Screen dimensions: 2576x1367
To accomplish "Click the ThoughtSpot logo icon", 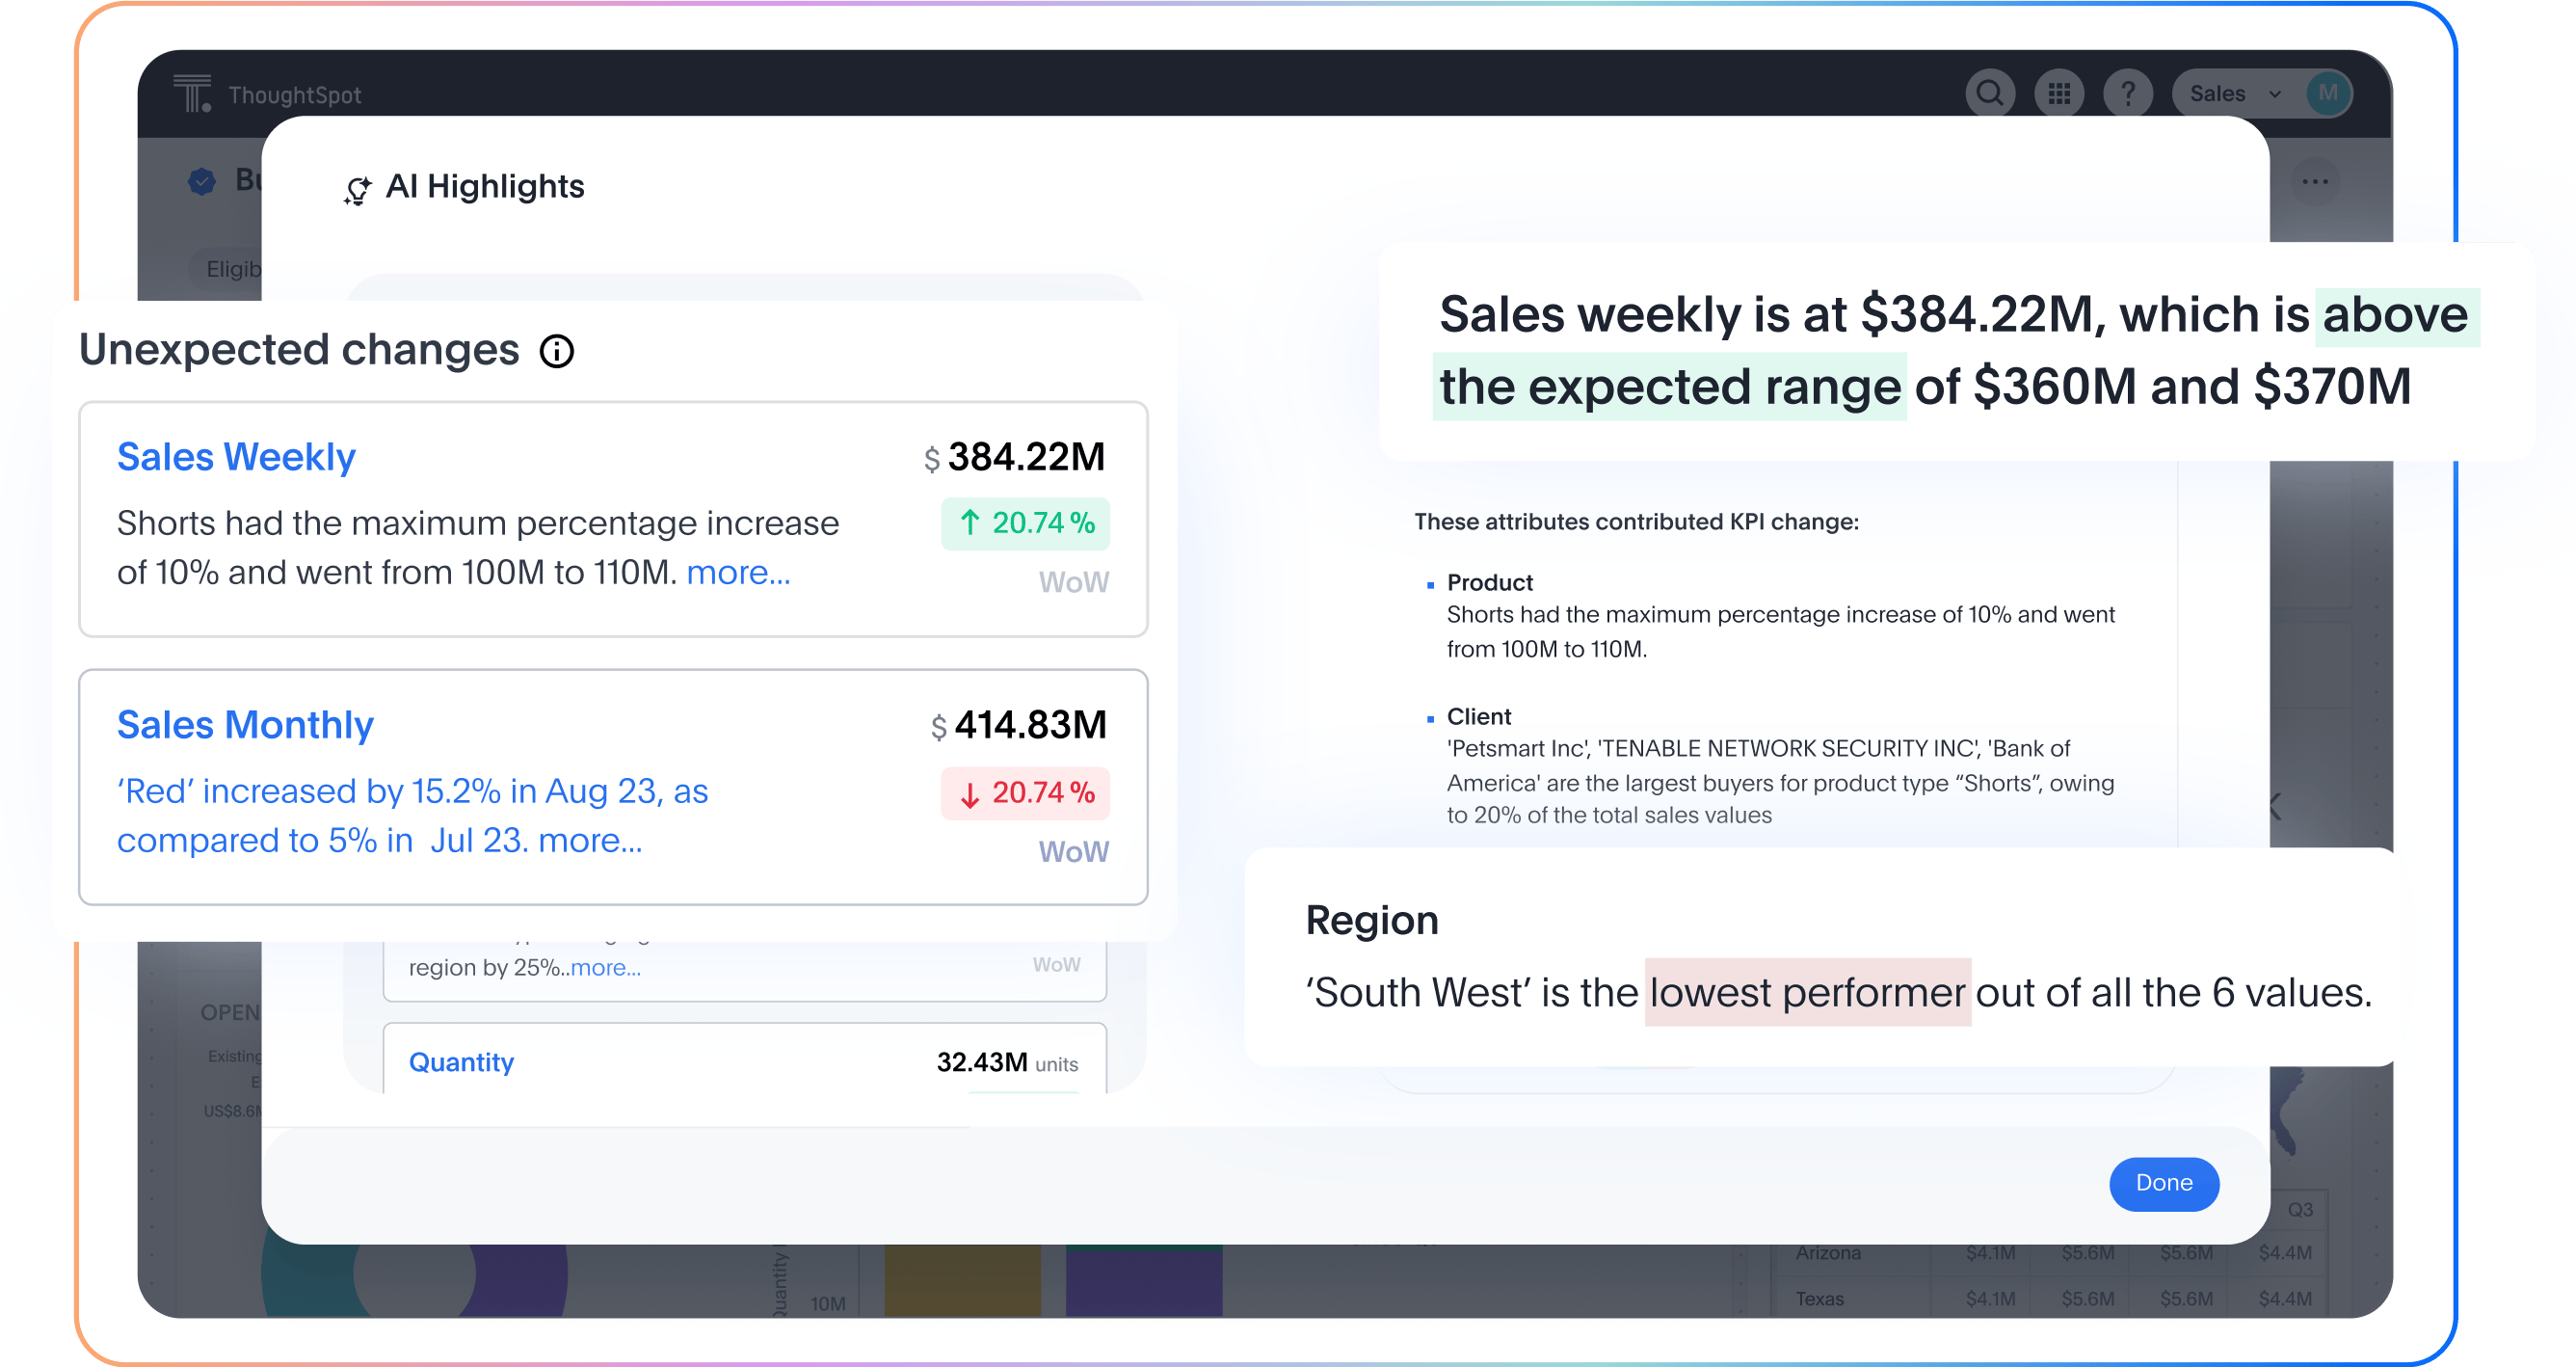I will click(192, 93).
